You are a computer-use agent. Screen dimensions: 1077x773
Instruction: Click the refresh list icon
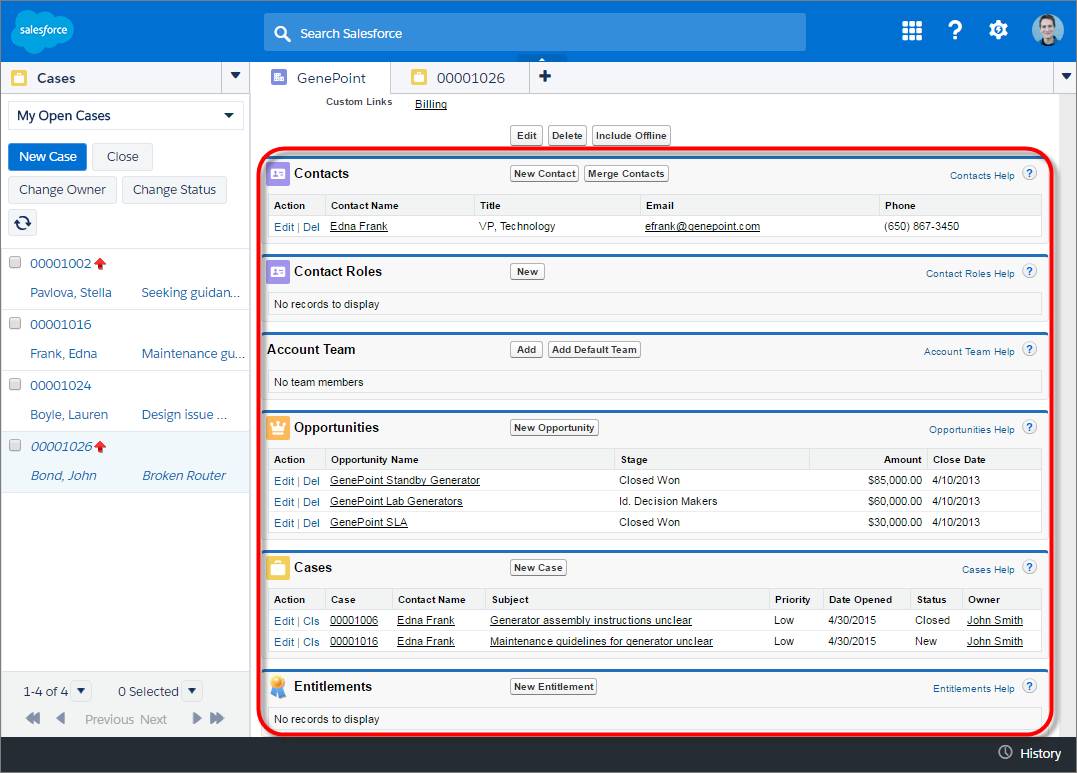pos(23,223)
